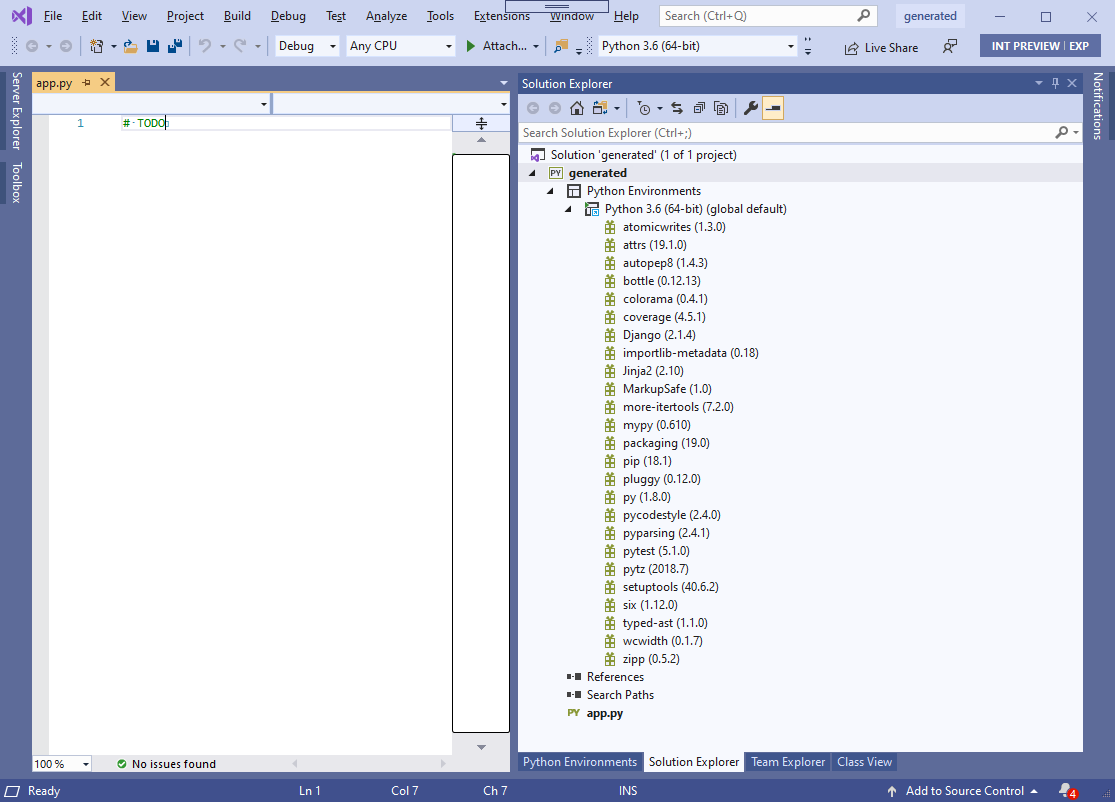Click Solution Explorer Back arrow icon
The height and width of the screenshot is (802, 1115).
pyautogui.click(x=533, y=108)
